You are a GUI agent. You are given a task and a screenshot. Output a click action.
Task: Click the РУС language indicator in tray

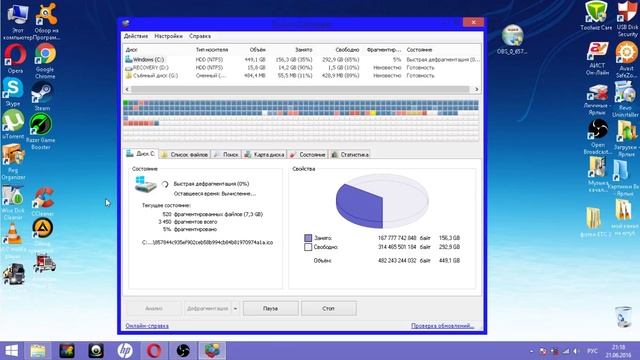(x=592, y=351)
